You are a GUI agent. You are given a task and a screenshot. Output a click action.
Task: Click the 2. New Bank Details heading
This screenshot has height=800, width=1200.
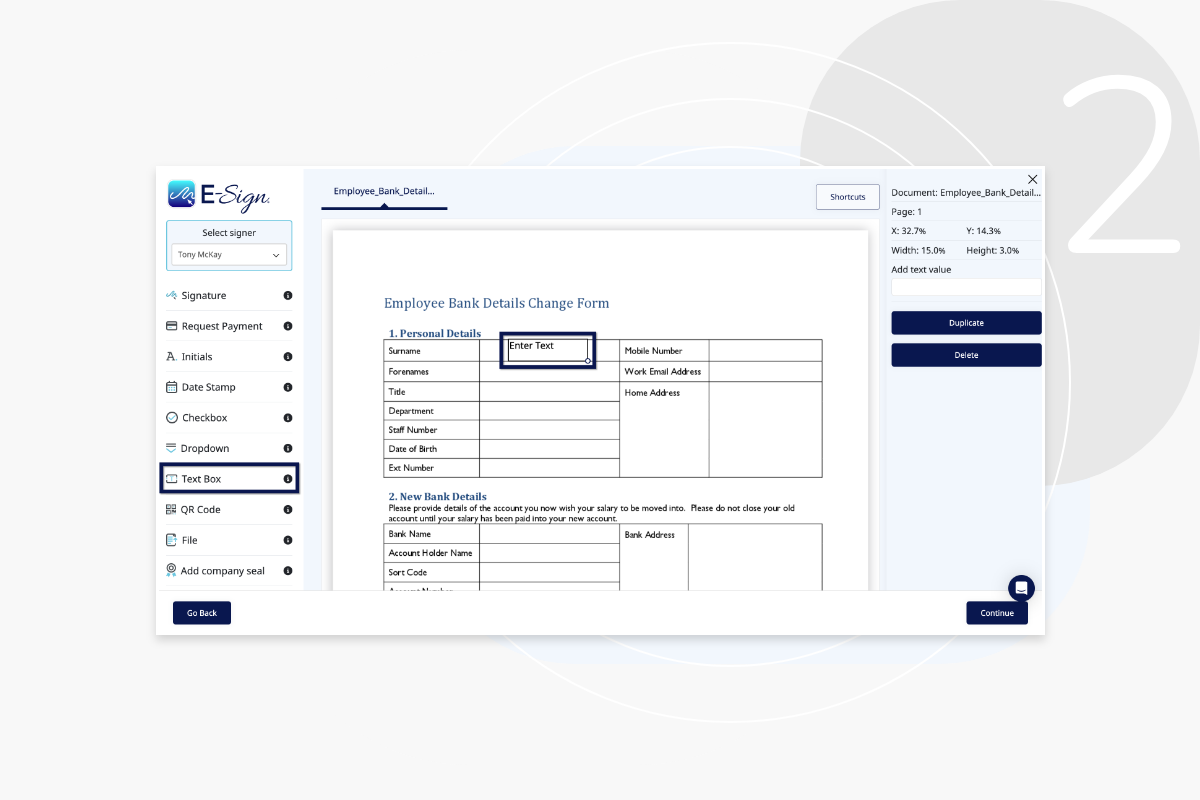[x=438, y=496]
